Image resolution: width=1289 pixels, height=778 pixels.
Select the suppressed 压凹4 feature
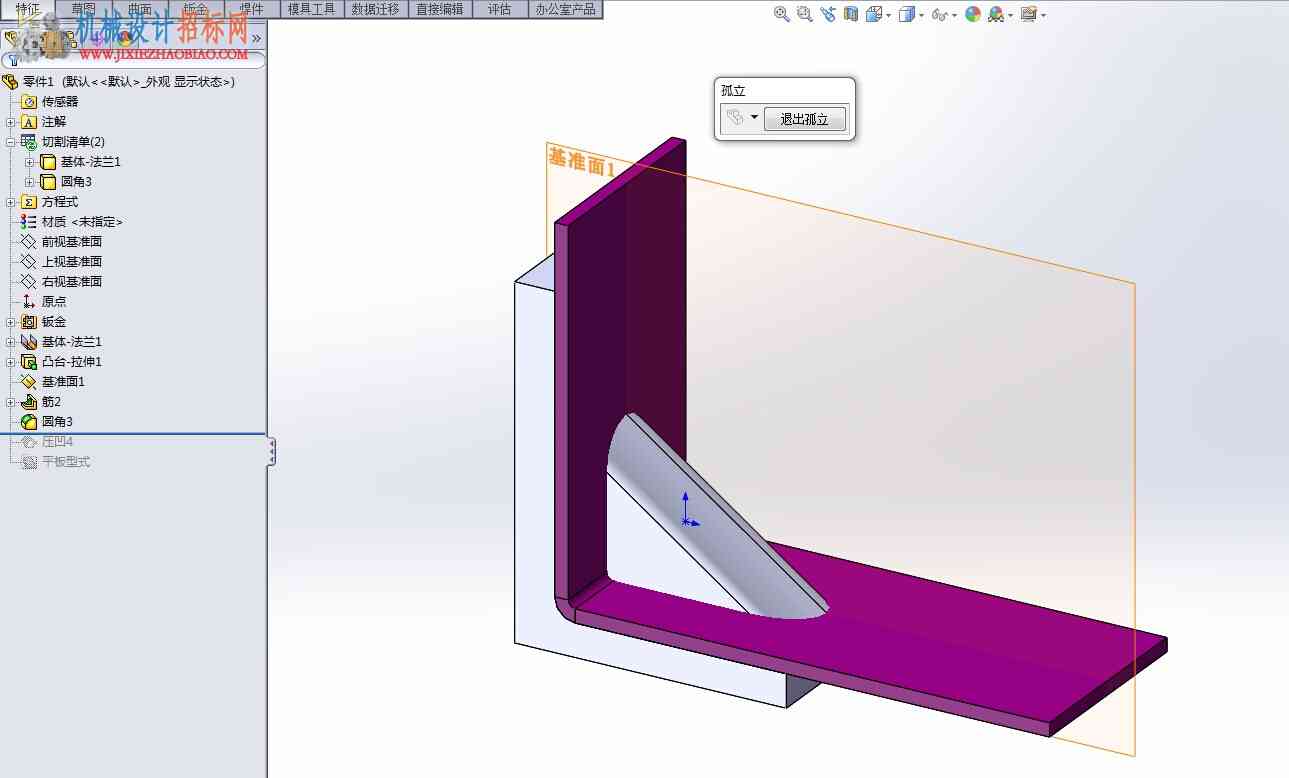click(47, 442)
